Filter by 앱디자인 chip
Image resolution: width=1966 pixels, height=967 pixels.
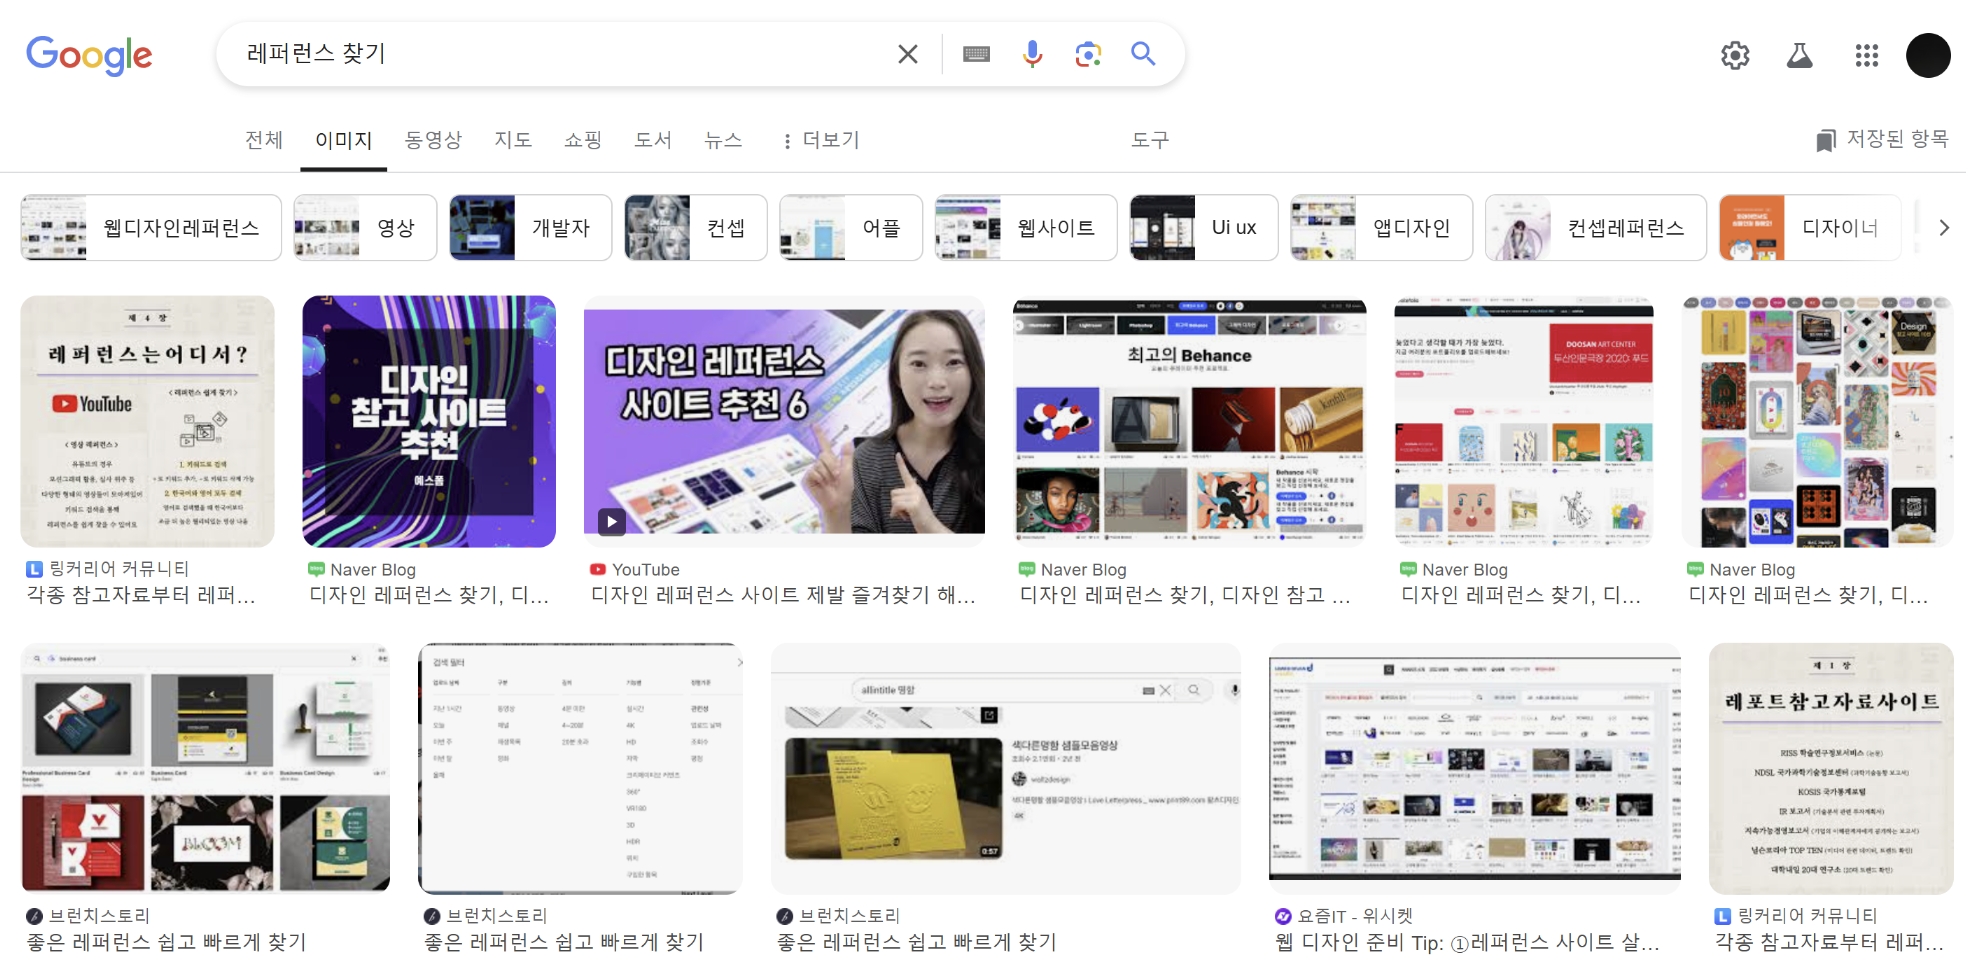(x=1381, y=228)
